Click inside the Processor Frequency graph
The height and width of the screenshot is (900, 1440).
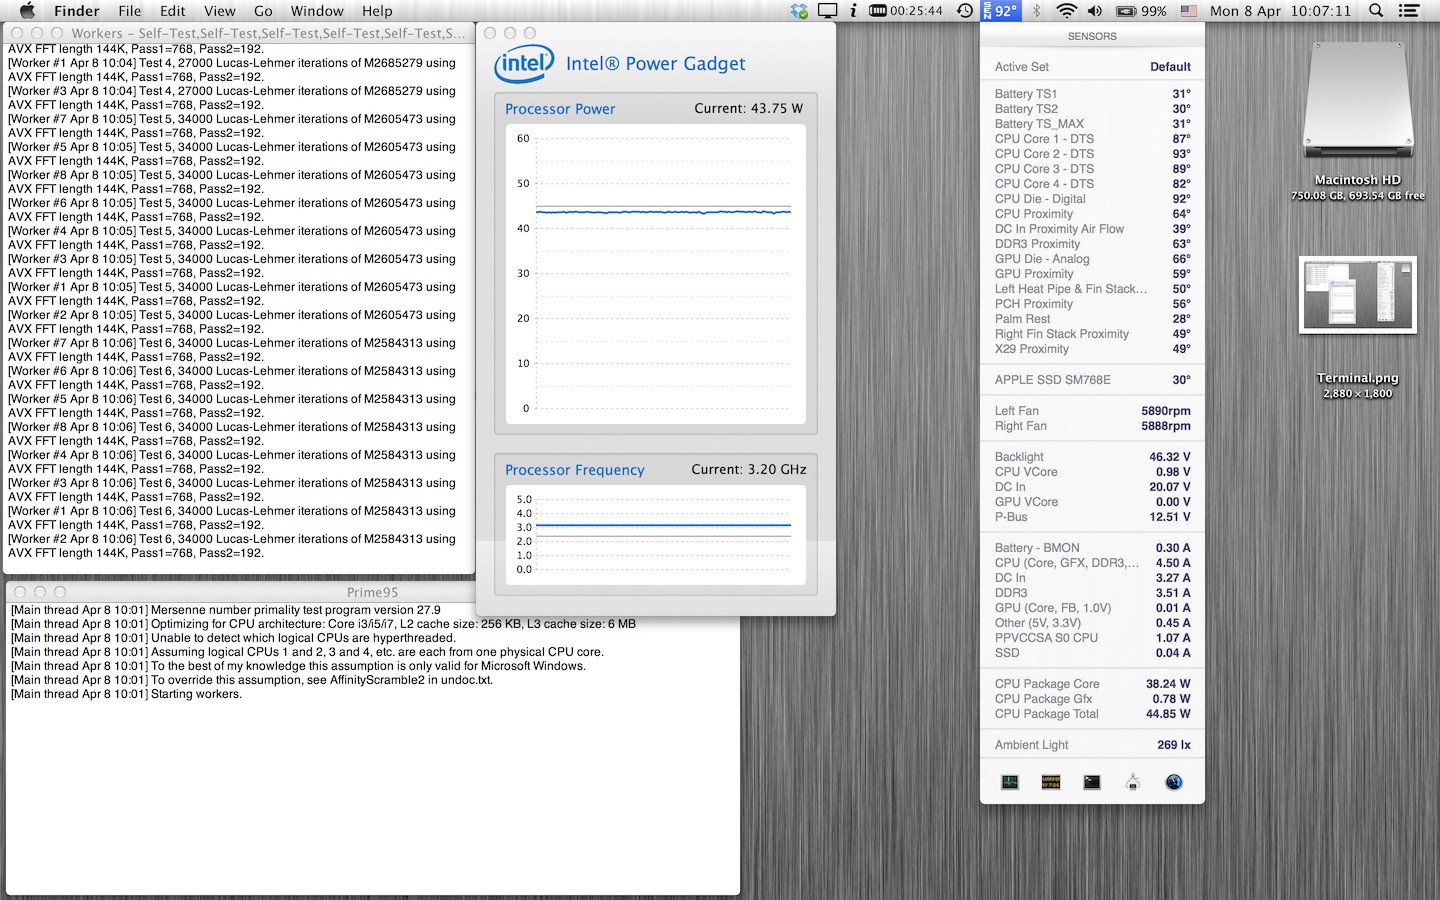(x=656, y=535)
